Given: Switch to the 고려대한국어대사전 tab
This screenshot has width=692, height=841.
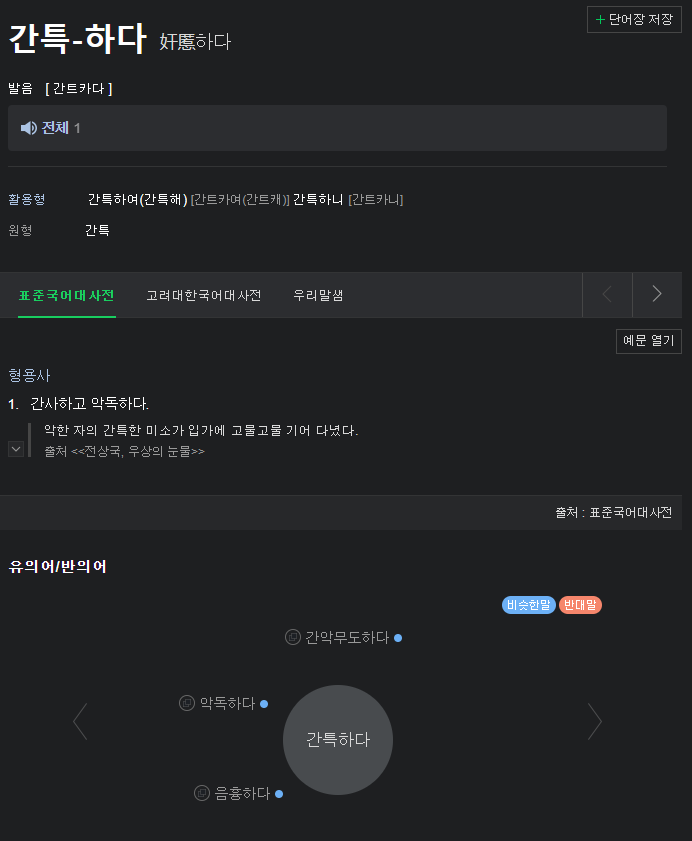Looking at the screenshot, I should pyautogui.click(x=203, y=296).
